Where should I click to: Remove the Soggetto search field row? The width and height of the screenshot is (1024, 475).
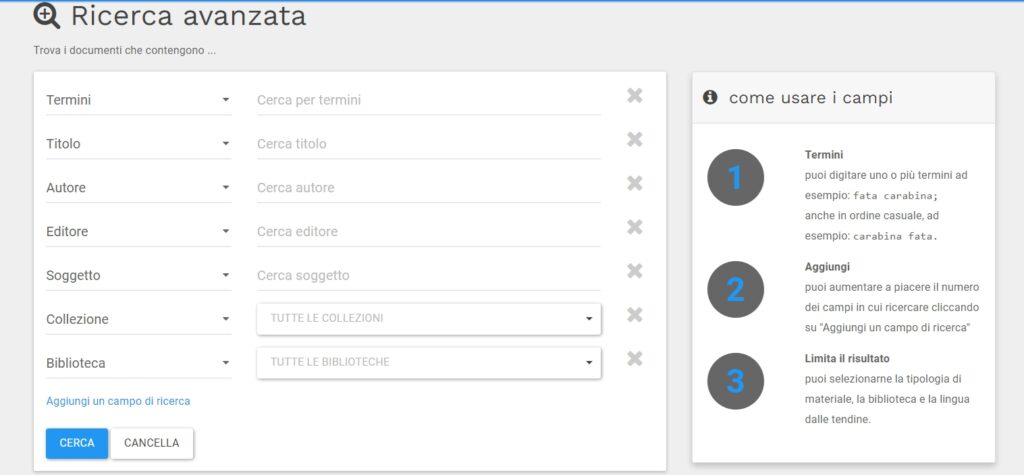coord(635,271)
